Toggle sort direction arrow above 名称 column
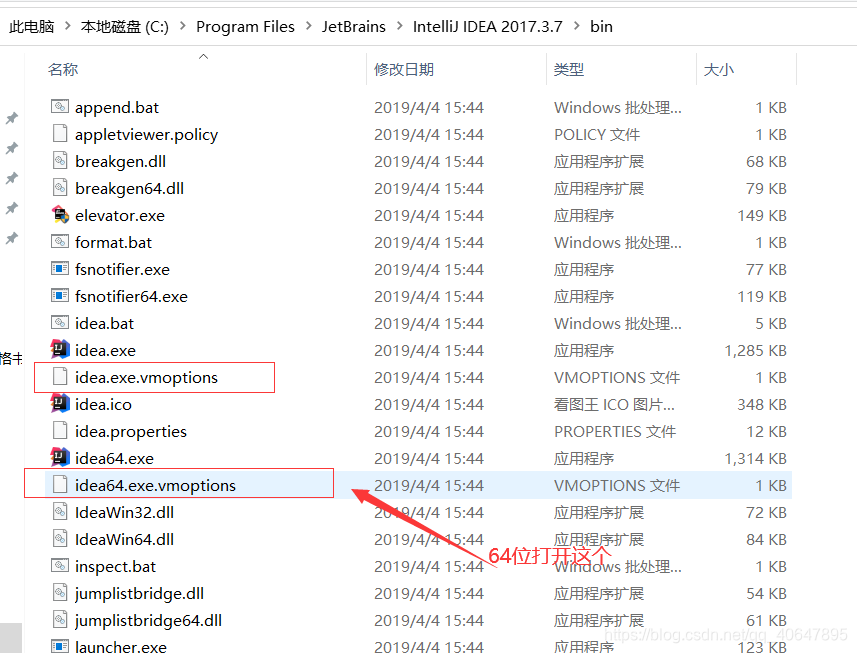The width and height of the screenshot is (857, 653). click(x=203, y=56)
